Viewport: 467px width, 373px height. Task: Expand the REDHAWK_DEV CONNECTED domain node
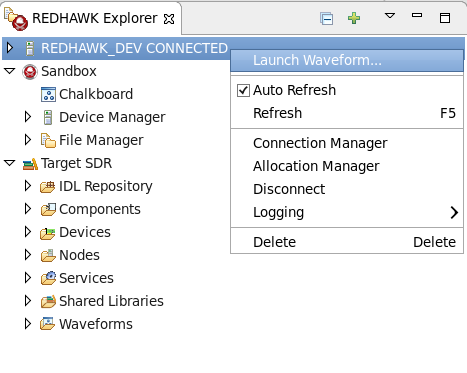pos(10,48)
